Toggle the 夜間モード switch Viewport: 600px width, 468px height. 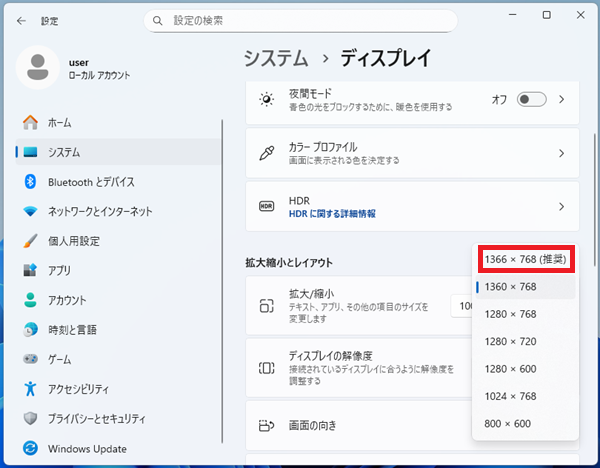click(531, 99)
